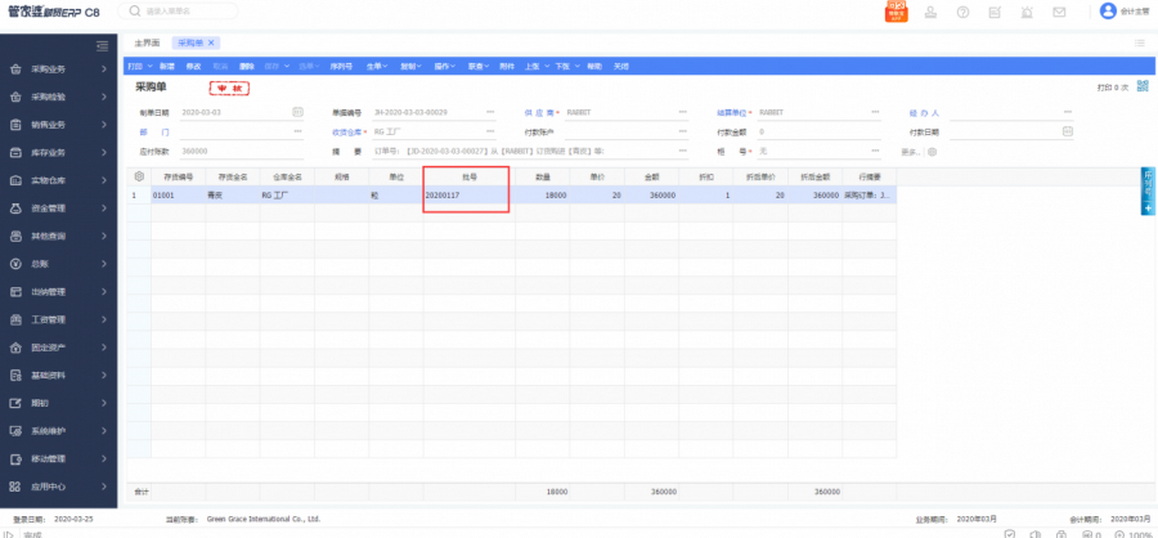The image size is (1158, 538).
Task: Open the 操作 toolbar dropdown
Action: click(x=443, y=66)
